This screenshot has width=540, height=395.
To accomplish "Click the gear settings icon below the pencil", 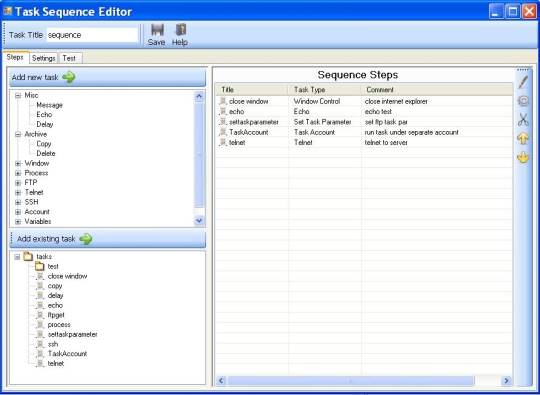I will click(523, 101).
